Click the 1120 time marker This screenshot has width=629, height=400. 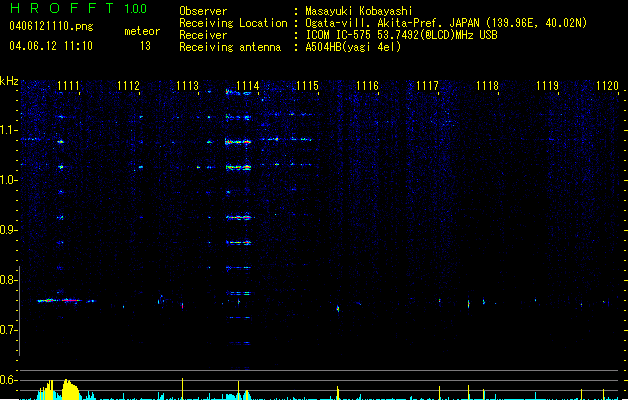607,86
